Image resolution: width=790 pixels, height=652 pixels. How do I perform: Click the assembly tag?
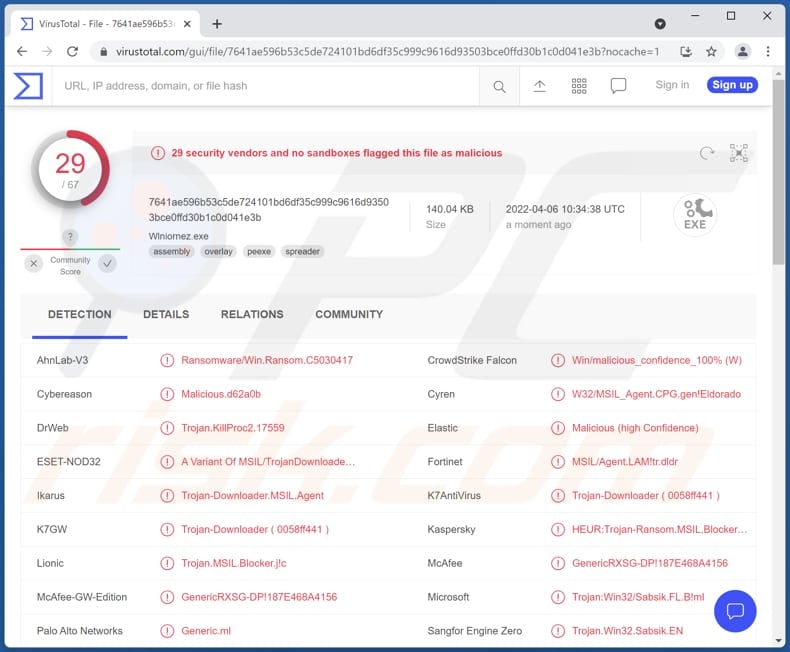point(172,251)
